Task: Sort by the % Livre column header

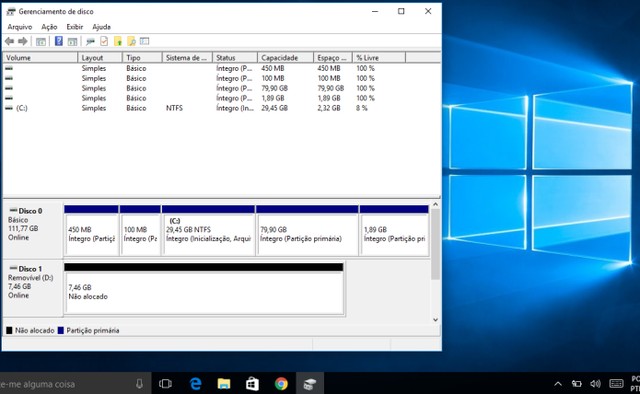Action: click(x=379, y=58)
